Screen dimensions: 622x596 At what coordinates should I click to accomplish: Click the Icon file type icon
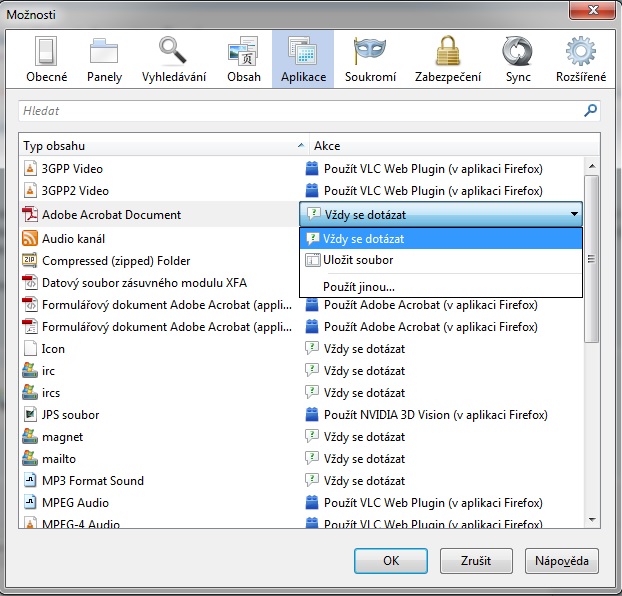point(30,348)
